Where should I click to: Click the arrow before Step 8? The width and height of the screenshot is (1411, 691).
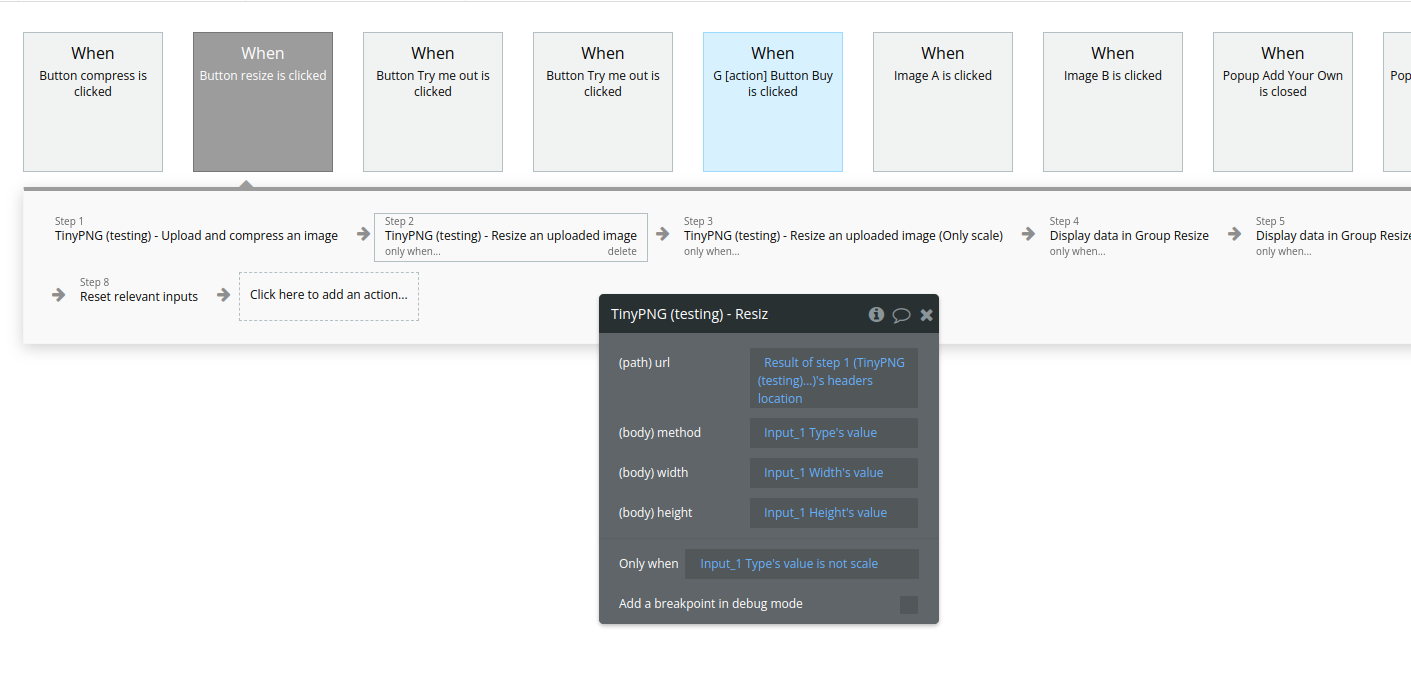tap(58, 295)
